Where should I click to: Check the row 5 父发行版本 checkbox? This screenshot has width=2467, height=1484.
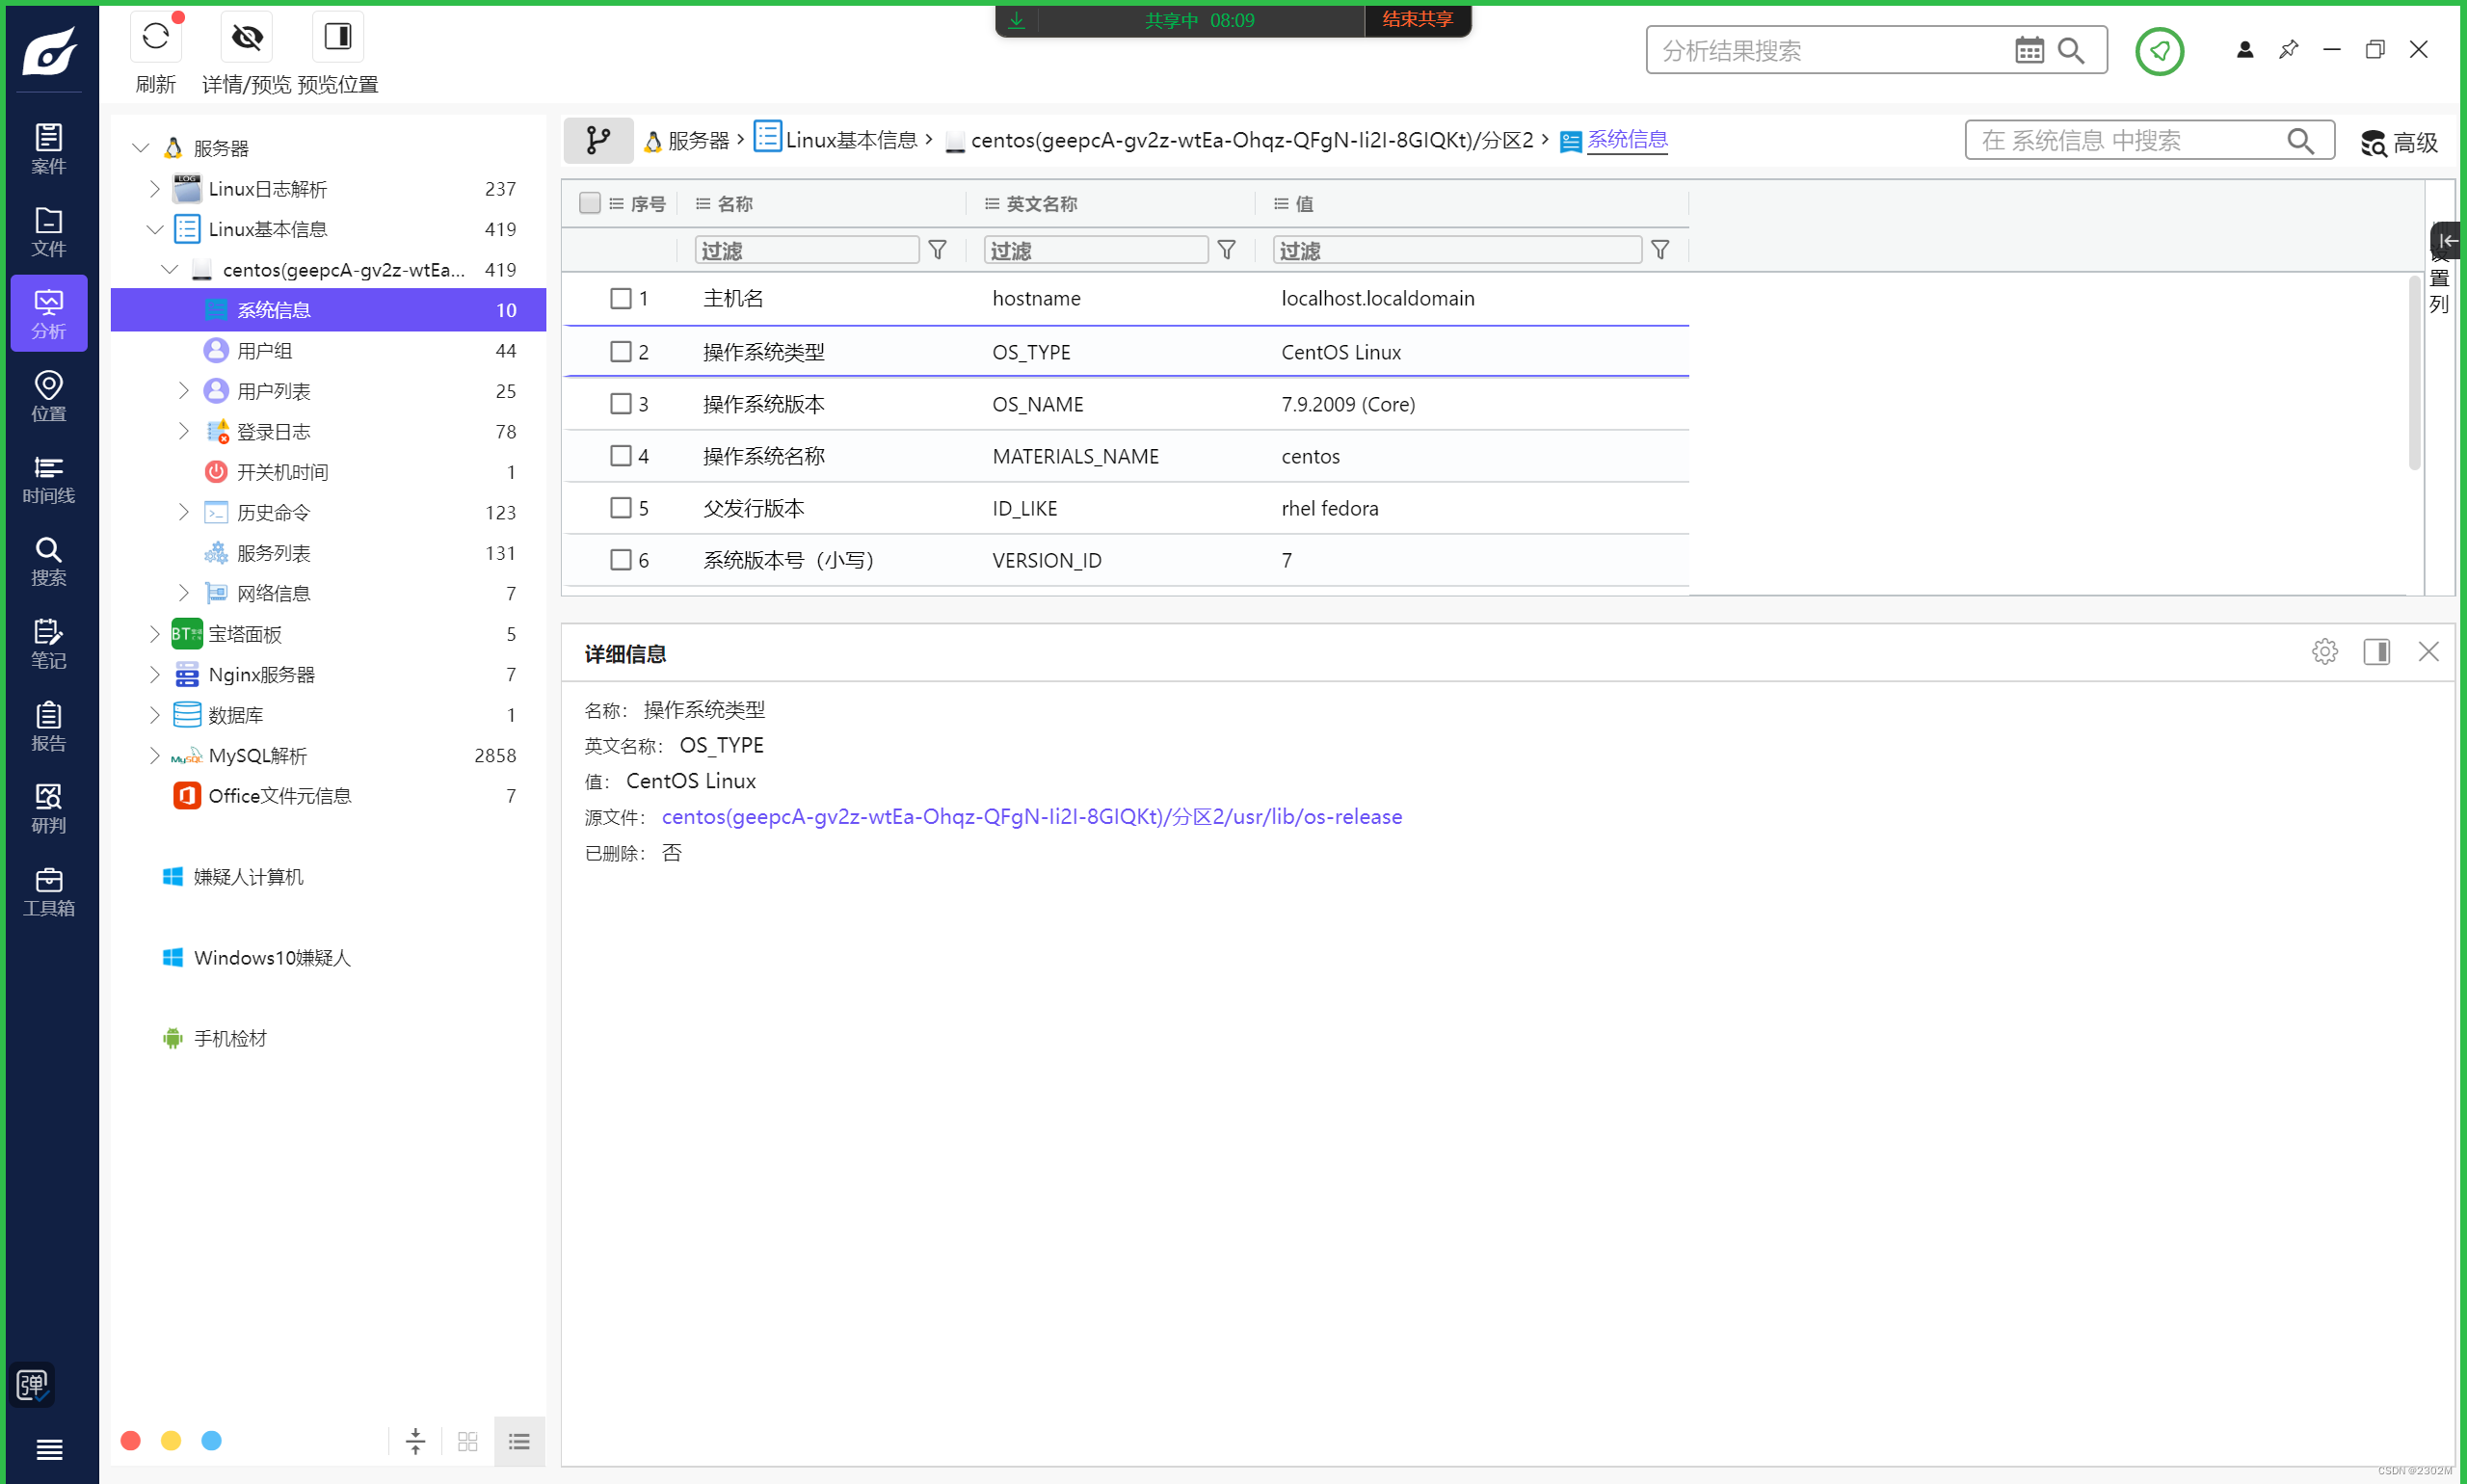pyautogui.click(x=621, y=508)
